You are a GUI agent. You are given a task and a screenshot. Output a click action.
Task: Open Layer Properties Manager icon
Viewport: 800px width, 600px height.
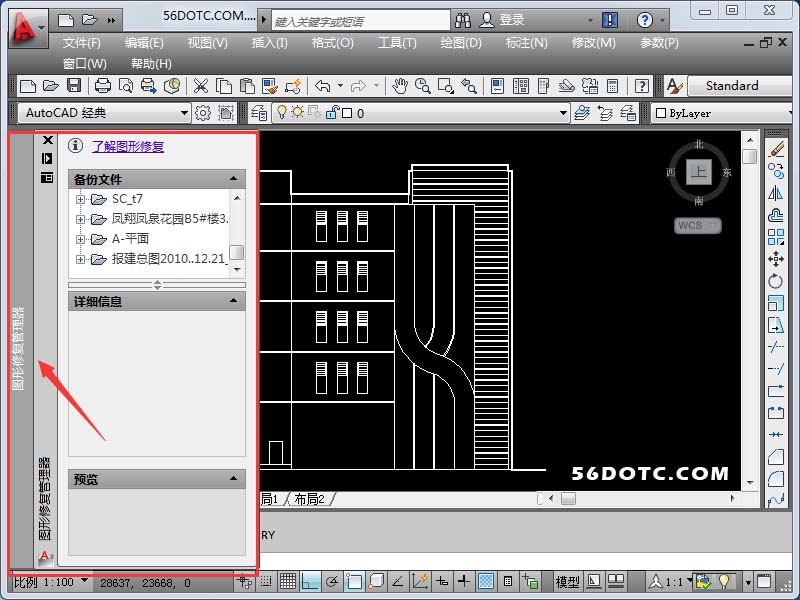tap(259, 113)
